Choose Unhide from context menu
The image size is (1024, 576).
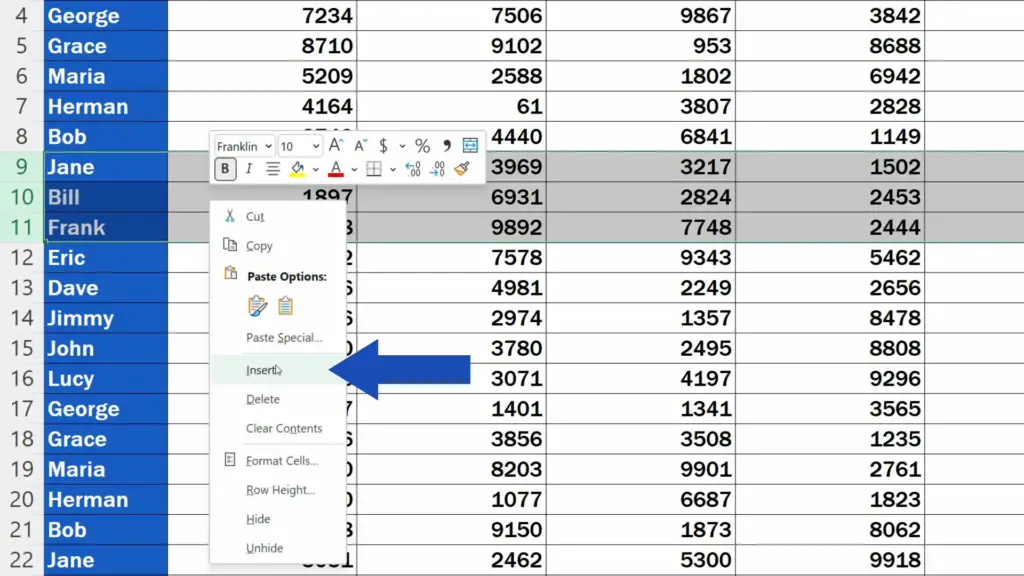(278, 548)
